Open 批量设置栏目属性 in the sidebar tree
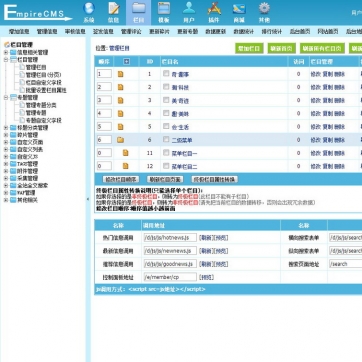The width and height of the screenshot is (362, 362). pyautogui.click(x=46, y=90)
